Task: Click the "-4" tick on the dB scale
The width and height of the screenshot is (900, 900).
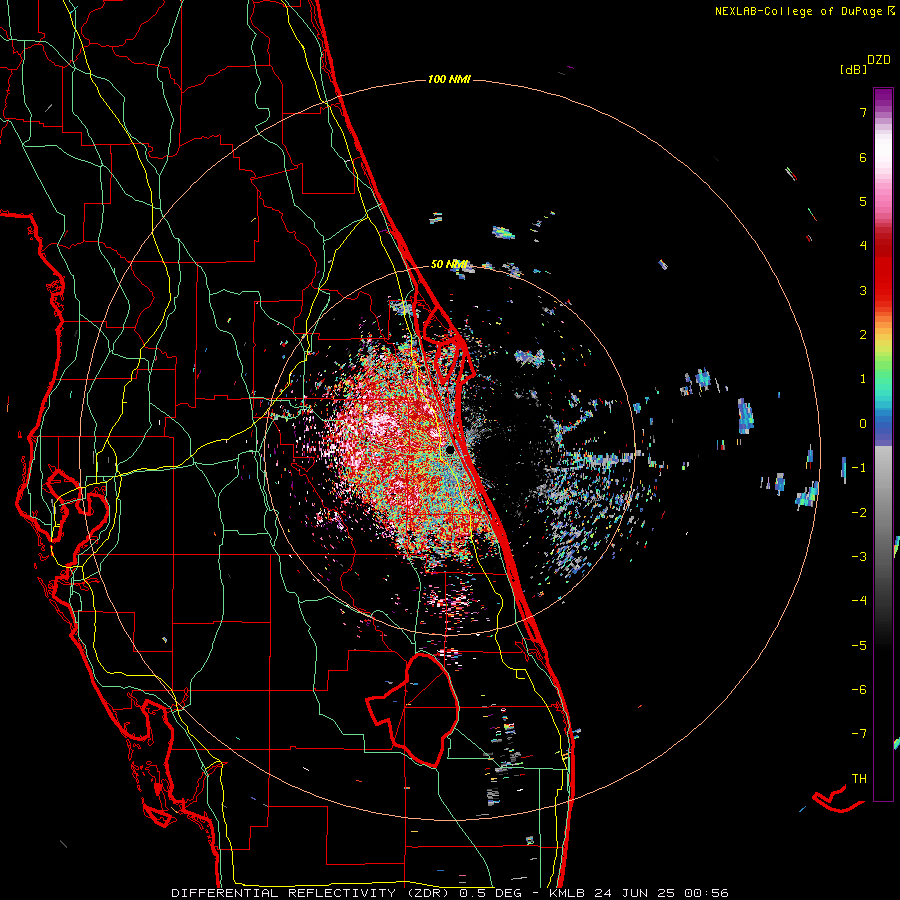Action: click(859, 601)
